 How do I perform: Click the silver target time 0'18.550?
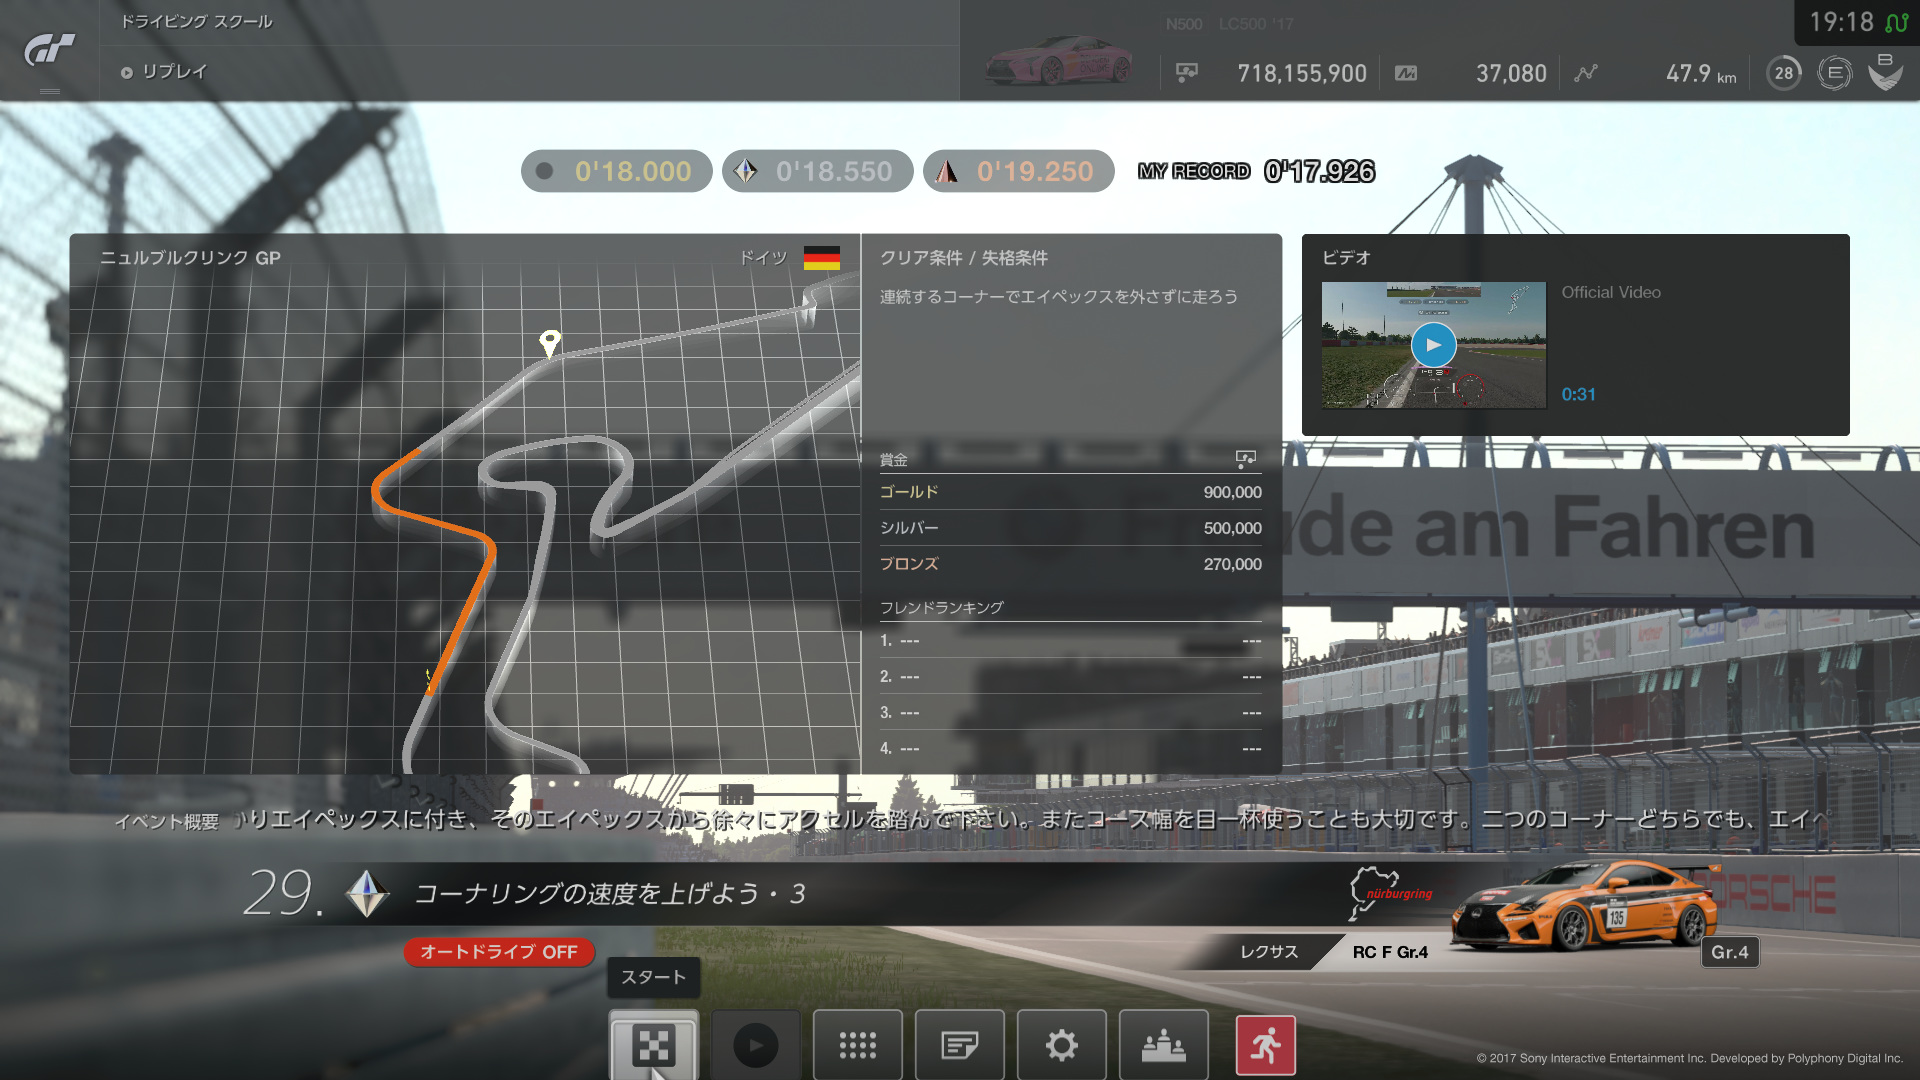(x=817, y=171)
